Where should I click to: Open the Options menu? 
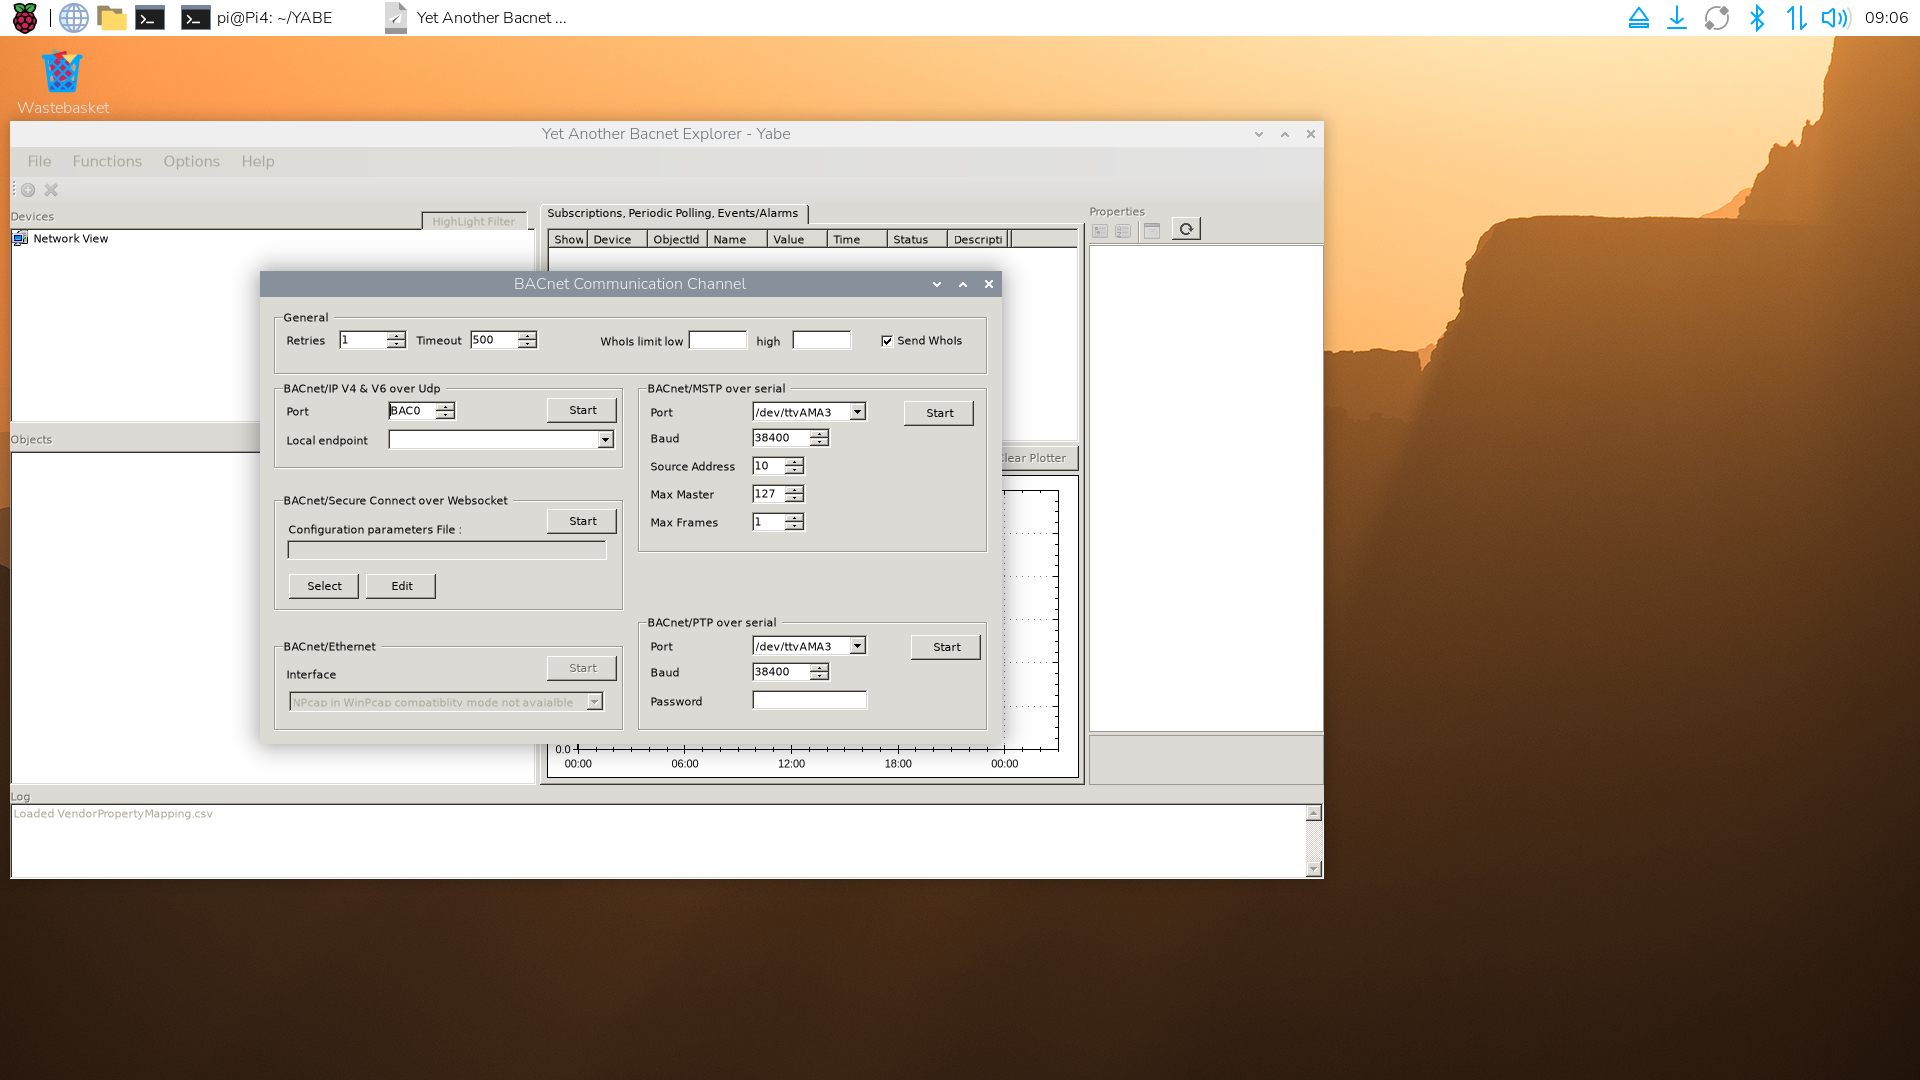point(191,161)
